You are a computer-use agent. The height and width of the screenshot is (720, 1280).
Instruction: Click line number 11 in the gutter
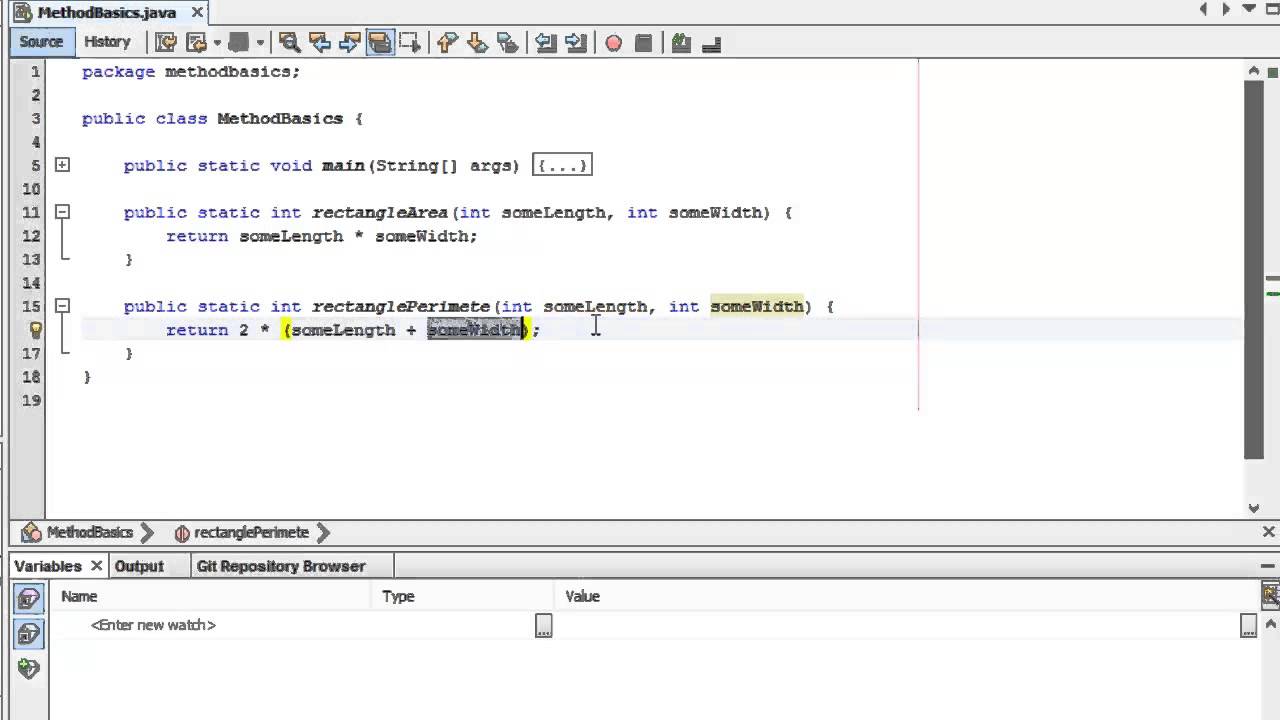[30, 212]
